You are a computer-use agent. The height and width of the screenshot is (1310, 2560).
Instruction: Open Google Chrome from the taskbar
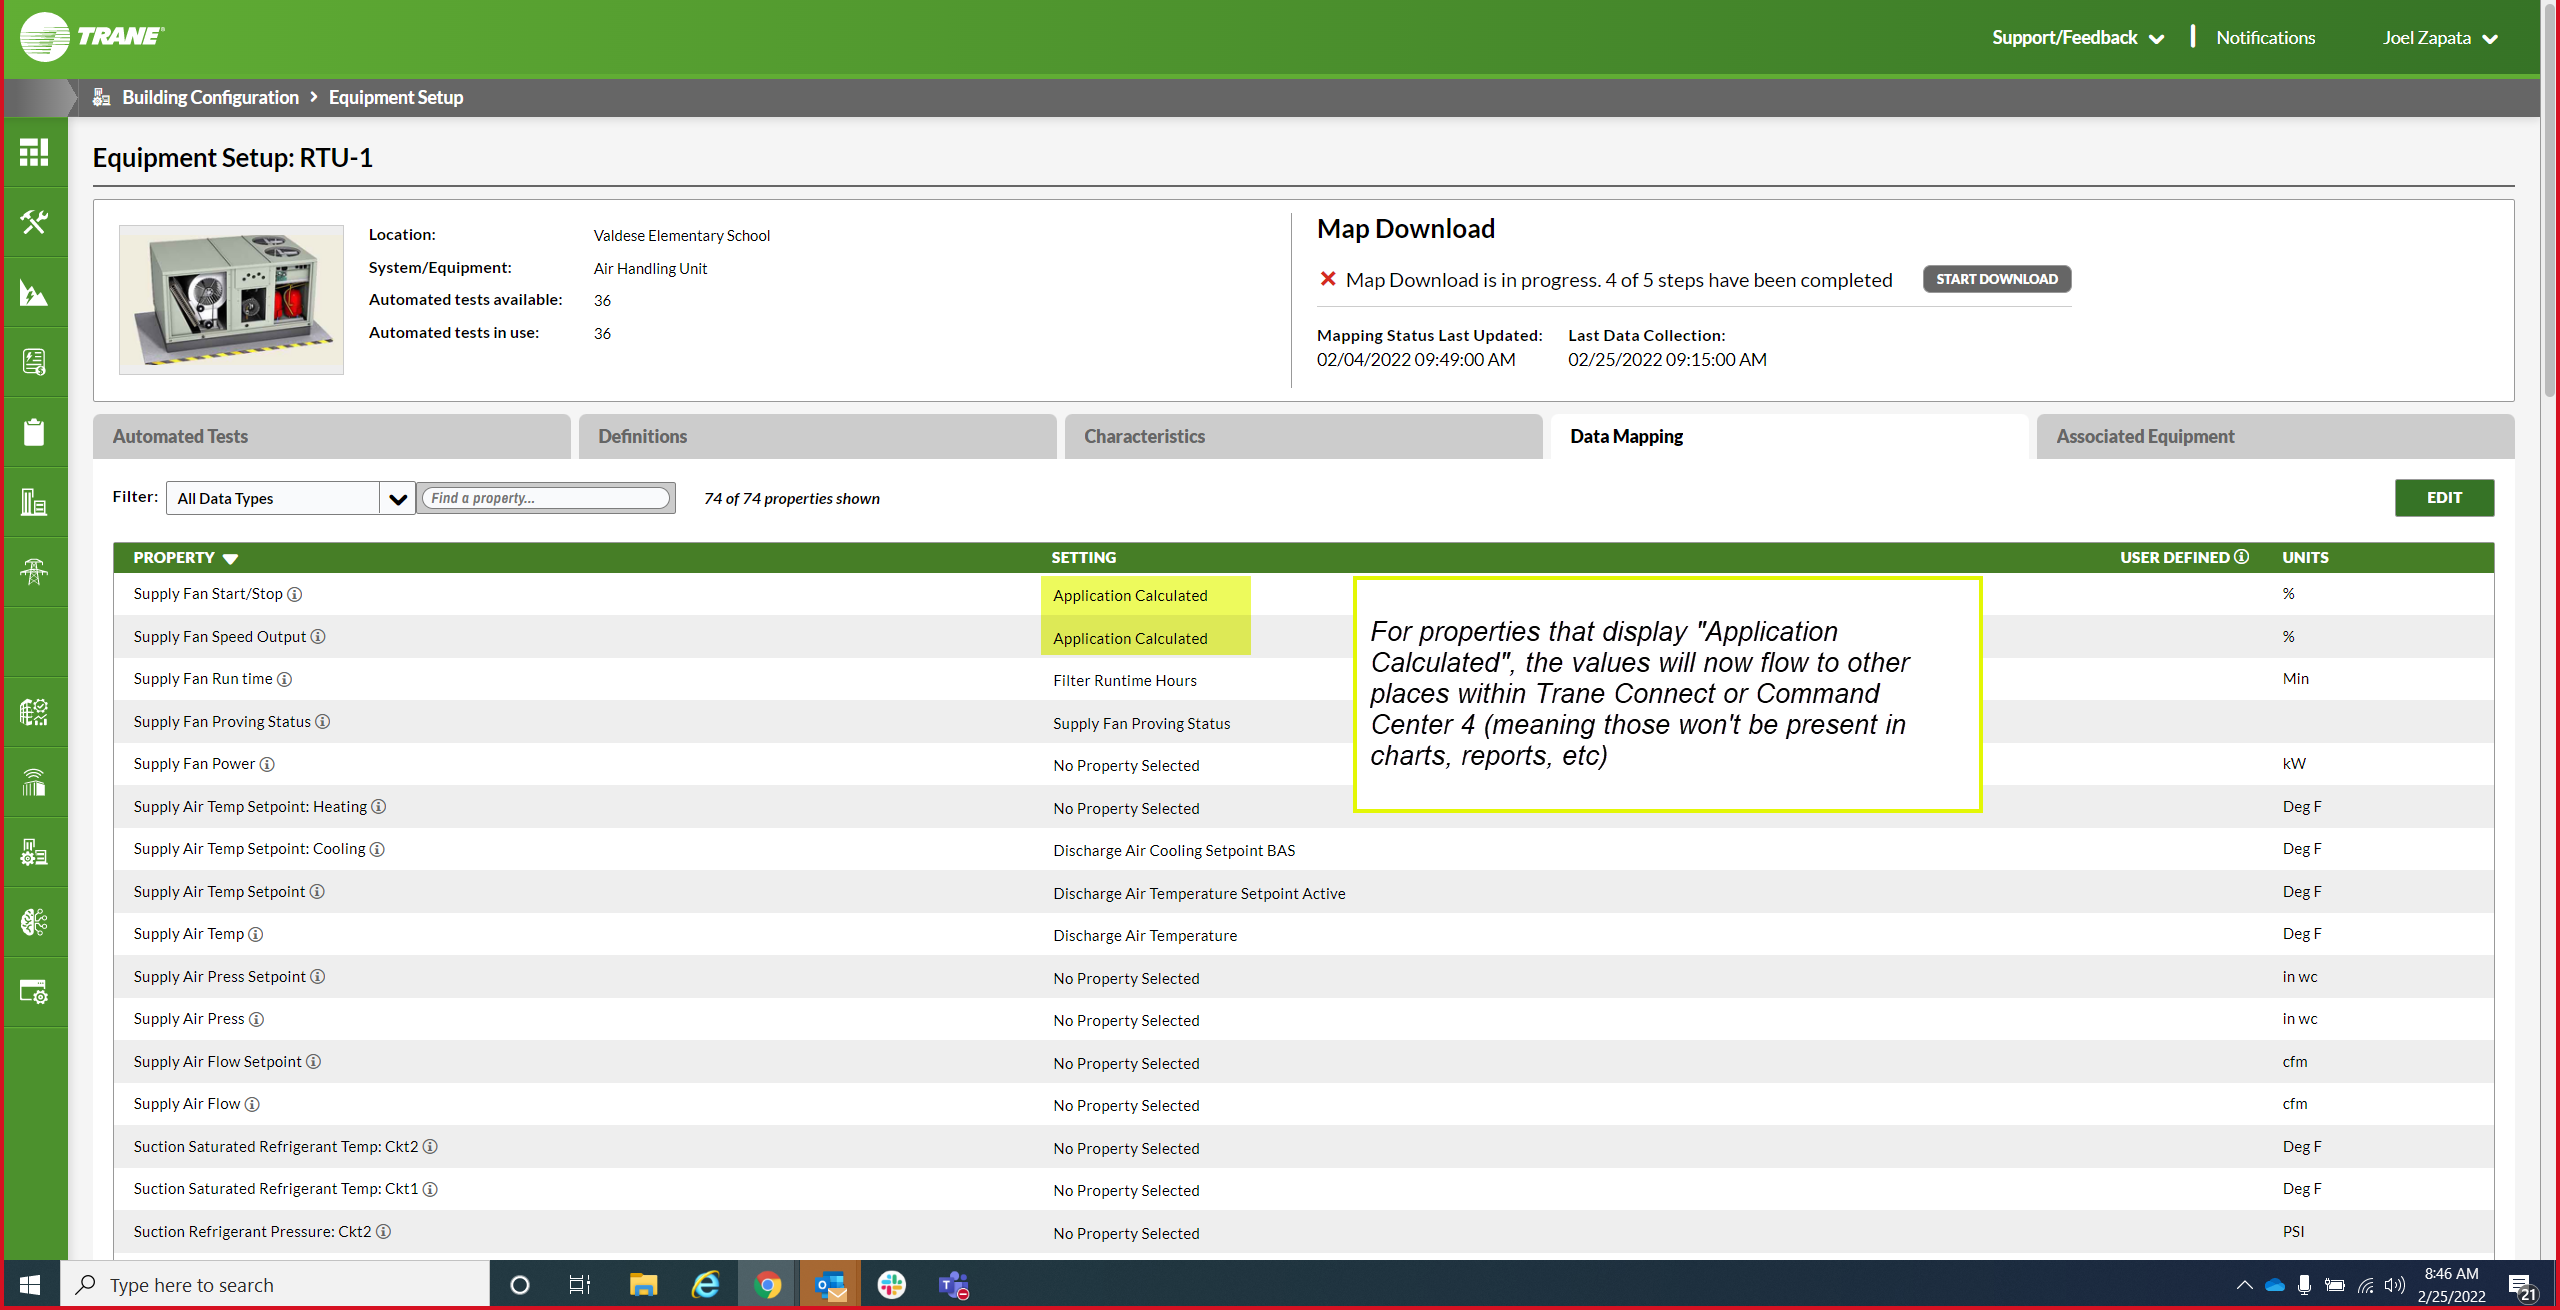pyautogui.click(x=768, y=1285)
